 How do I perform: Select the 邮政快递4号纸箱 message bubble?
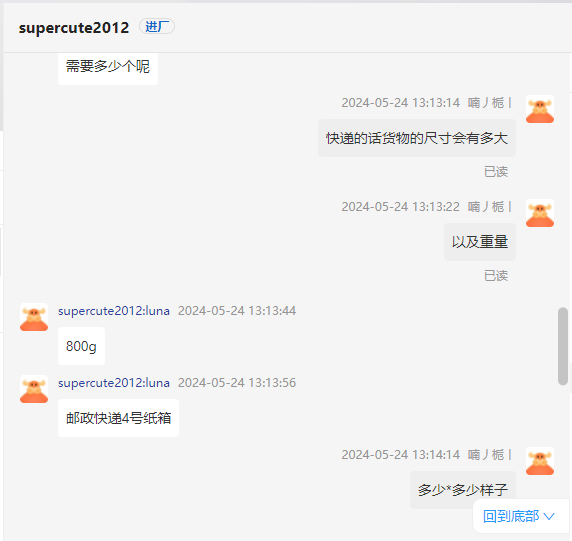(x=118, y=418)
